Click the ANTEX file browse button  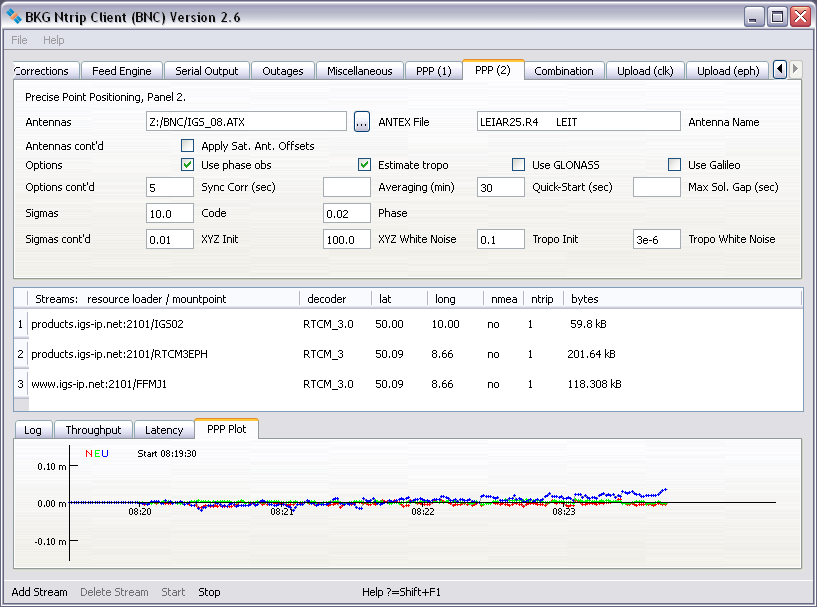(x=362, y=122)
